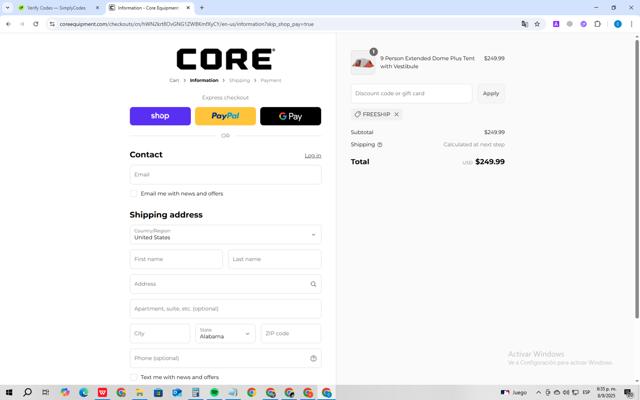Click the Phone (optional) field
This screenshot has height=400, width=640.
[x=225, y=358]
